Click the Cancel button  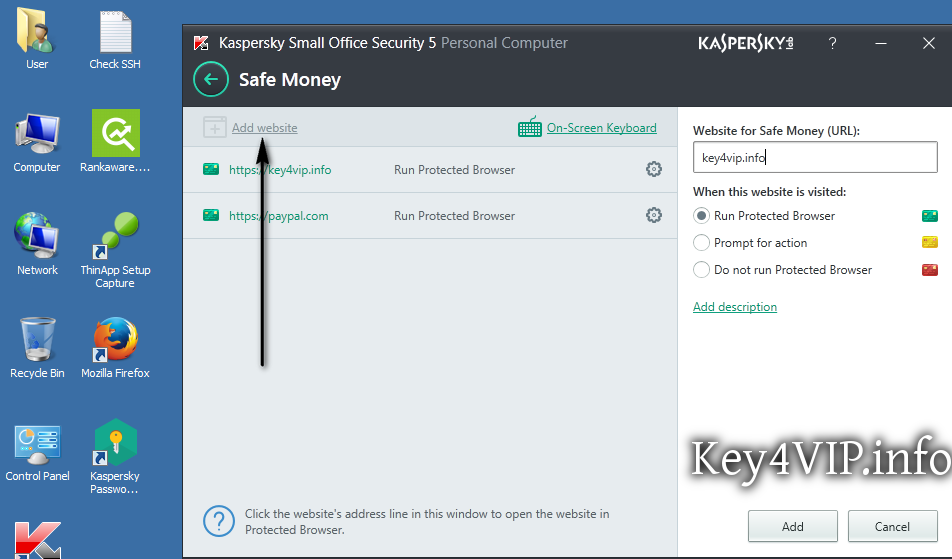point(892,526)
